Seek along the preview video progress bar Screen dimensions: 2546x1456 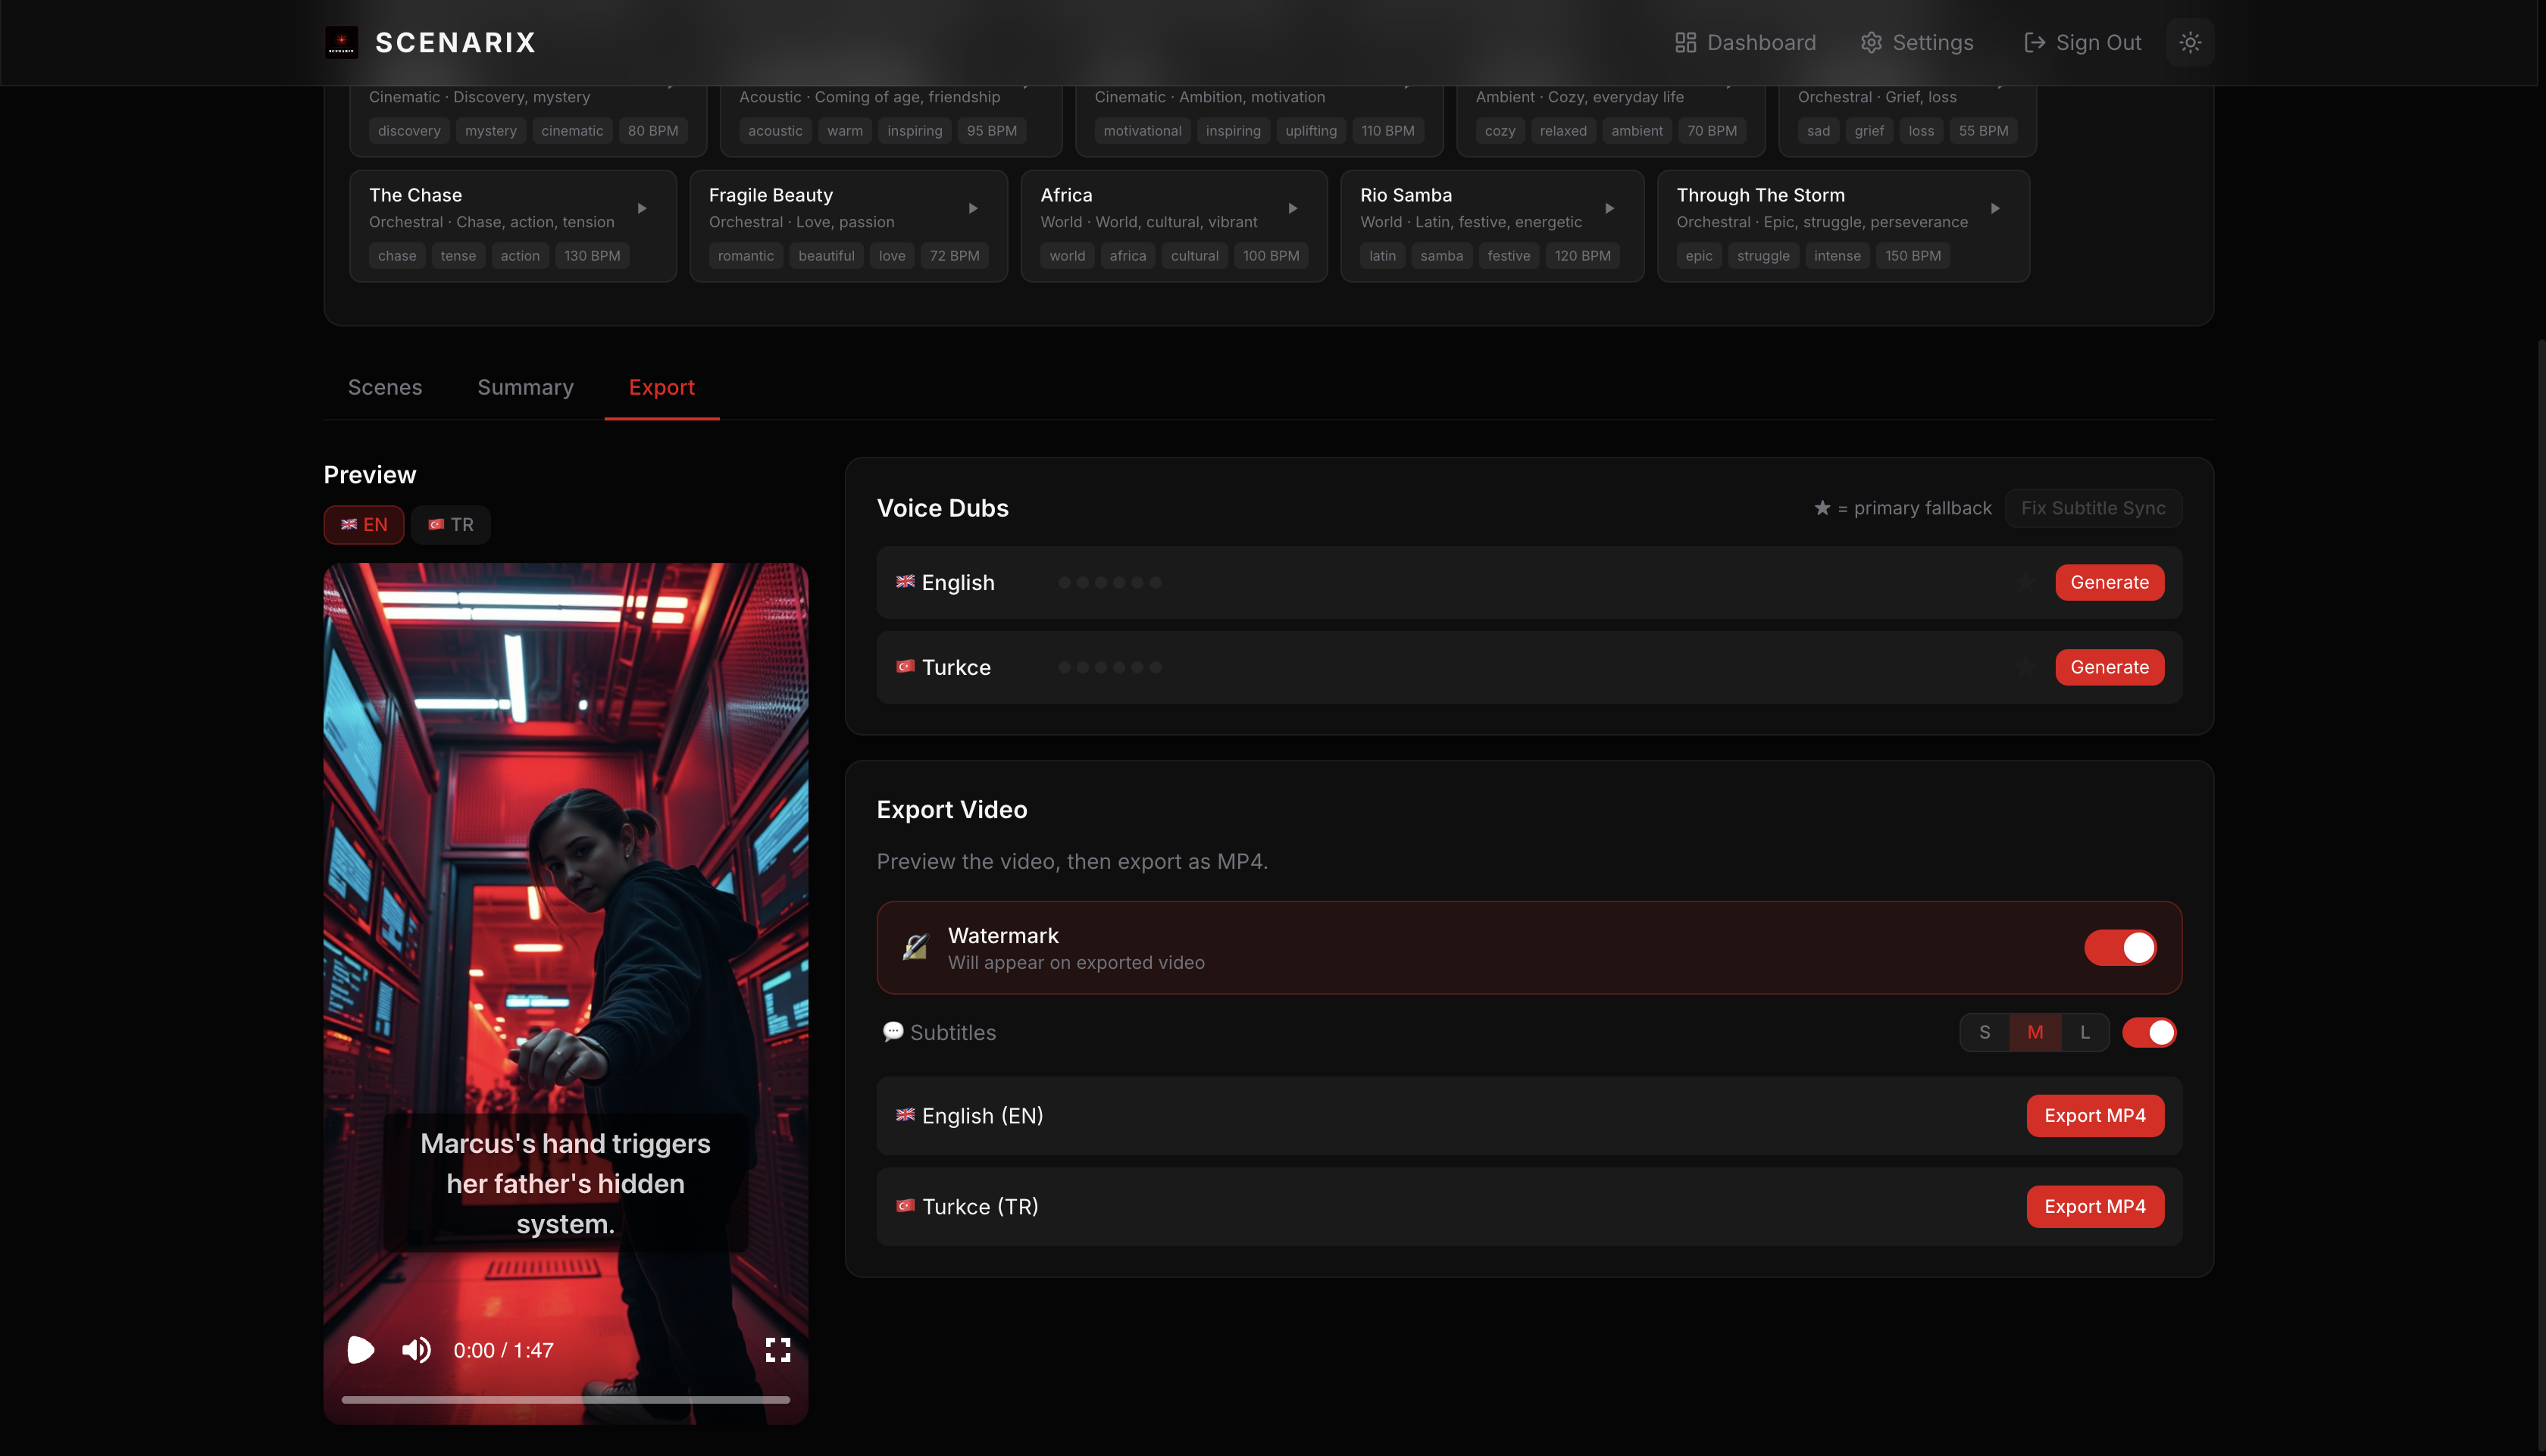pos(566,1399)
